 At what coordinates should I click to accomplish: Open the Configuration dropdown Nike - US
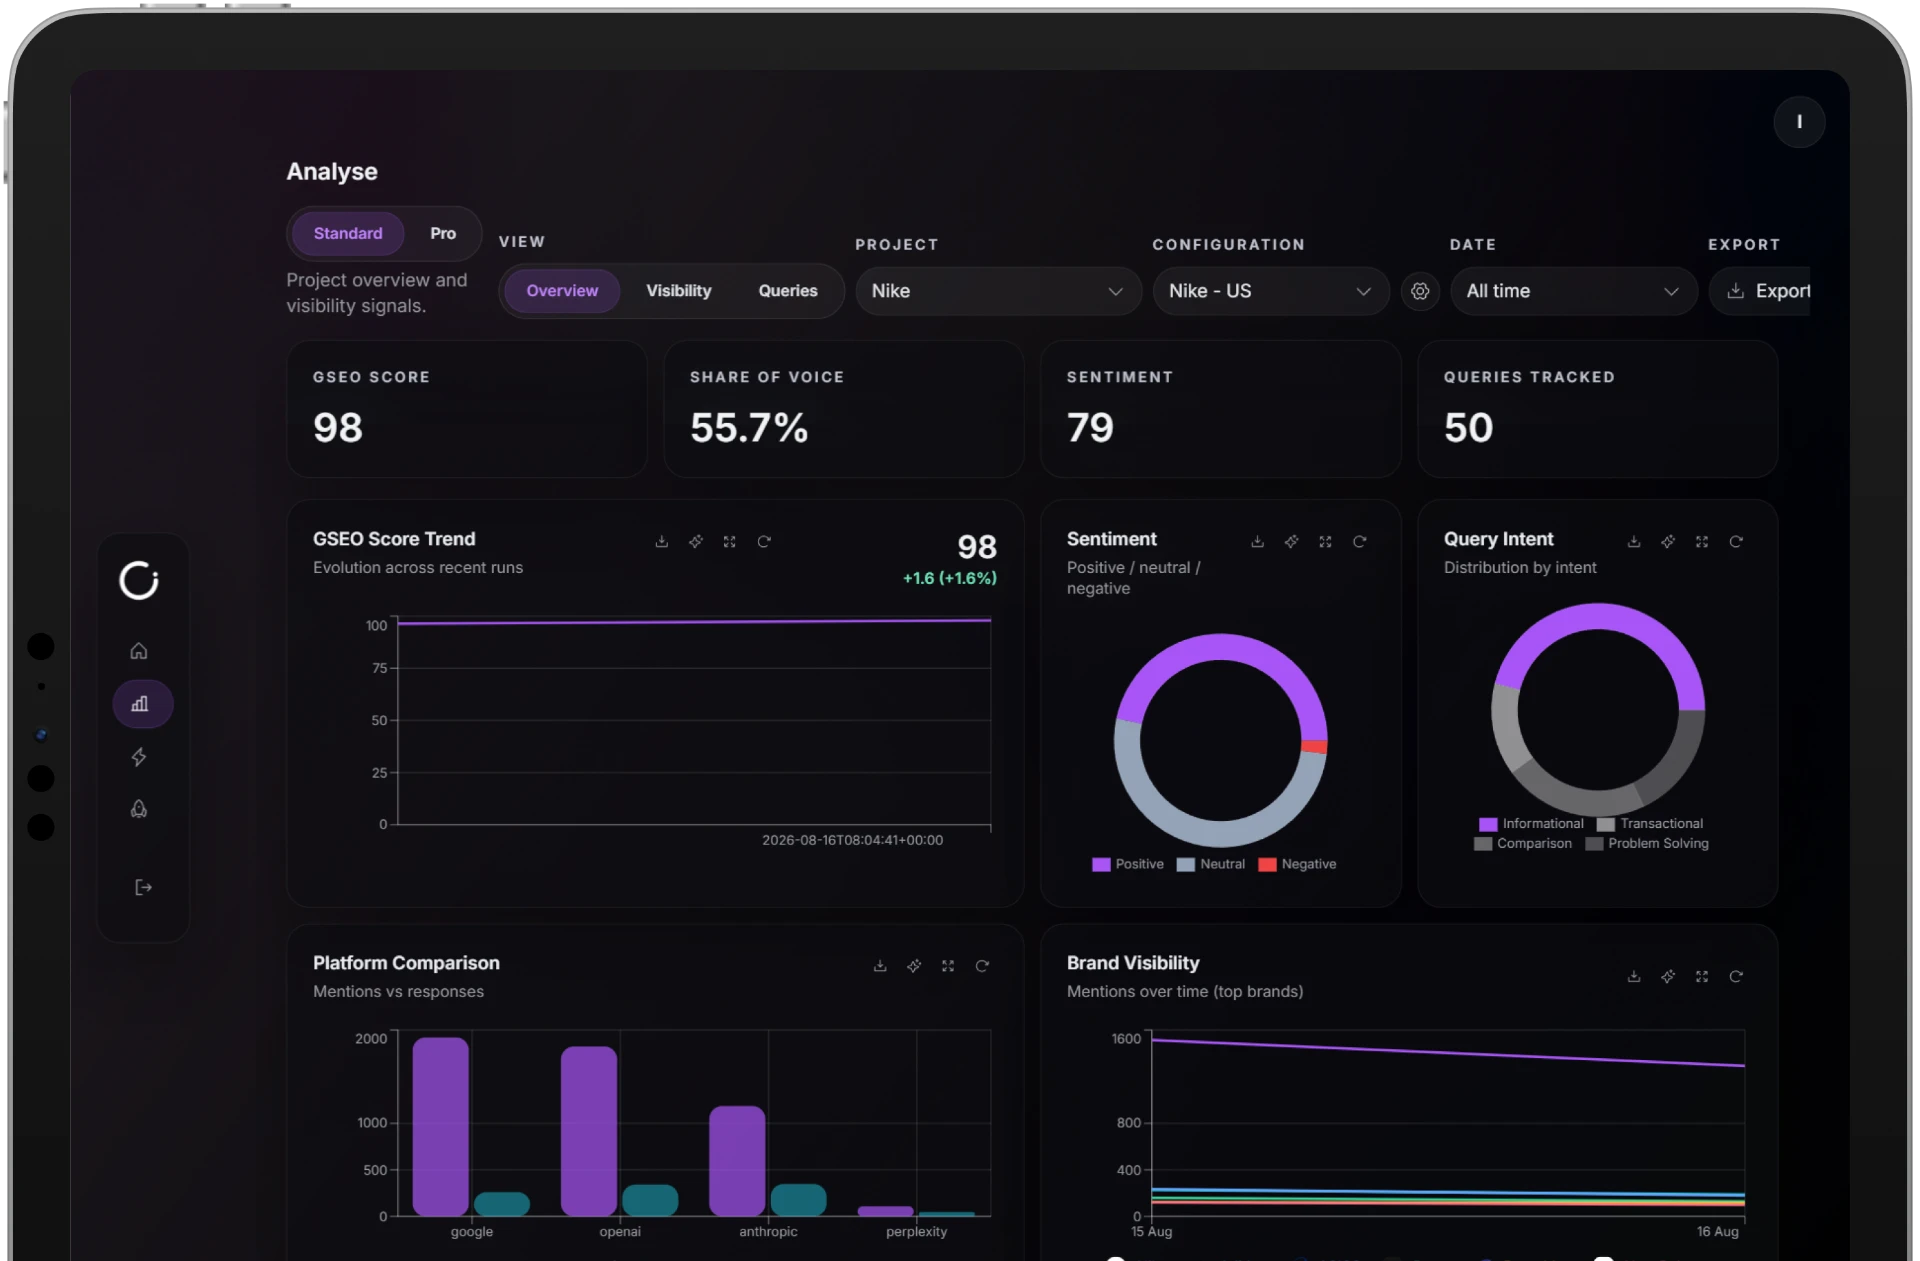point(1271,291)
